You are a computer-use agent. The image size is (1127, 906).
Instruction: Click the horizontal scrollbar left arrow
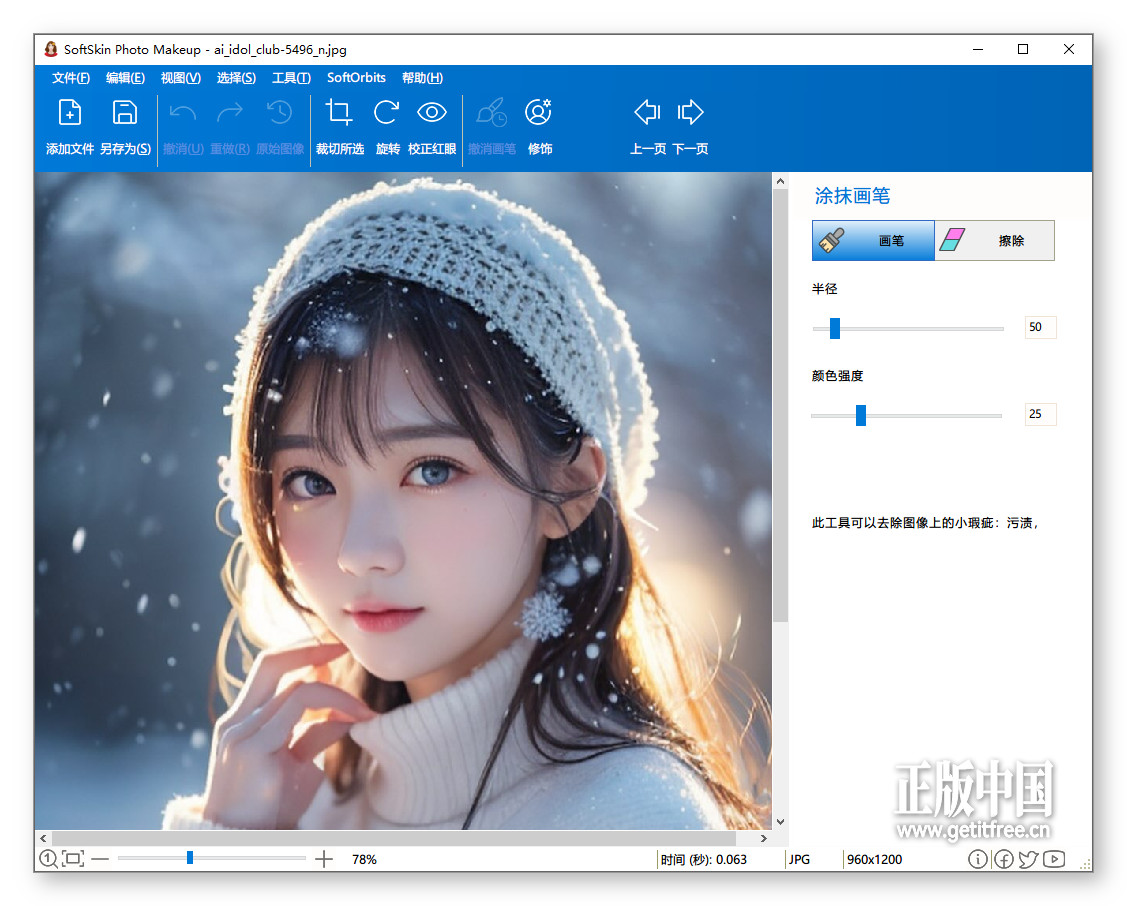tap(43, 838)
